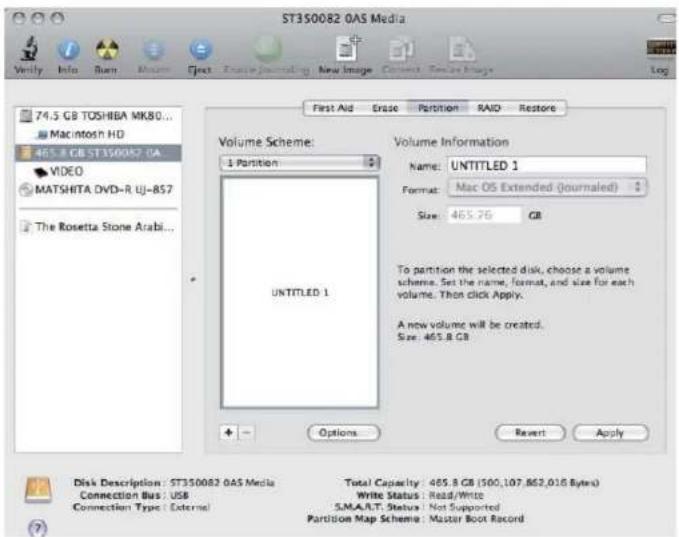Viewport: 679px width, 537px height.
Task: Select the VIDEO volume
Action: click(98, 171)
